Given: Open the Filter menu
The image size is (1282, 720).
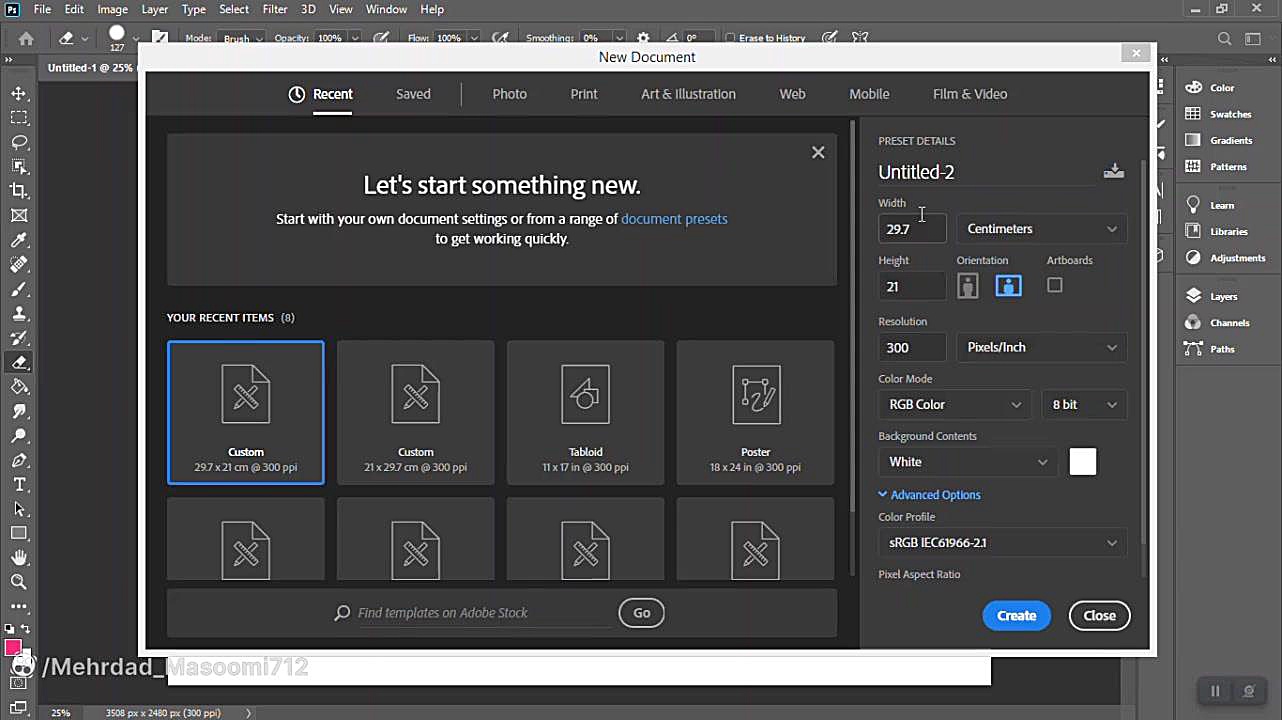Looking at the screenshot, I should pos(275,9).
